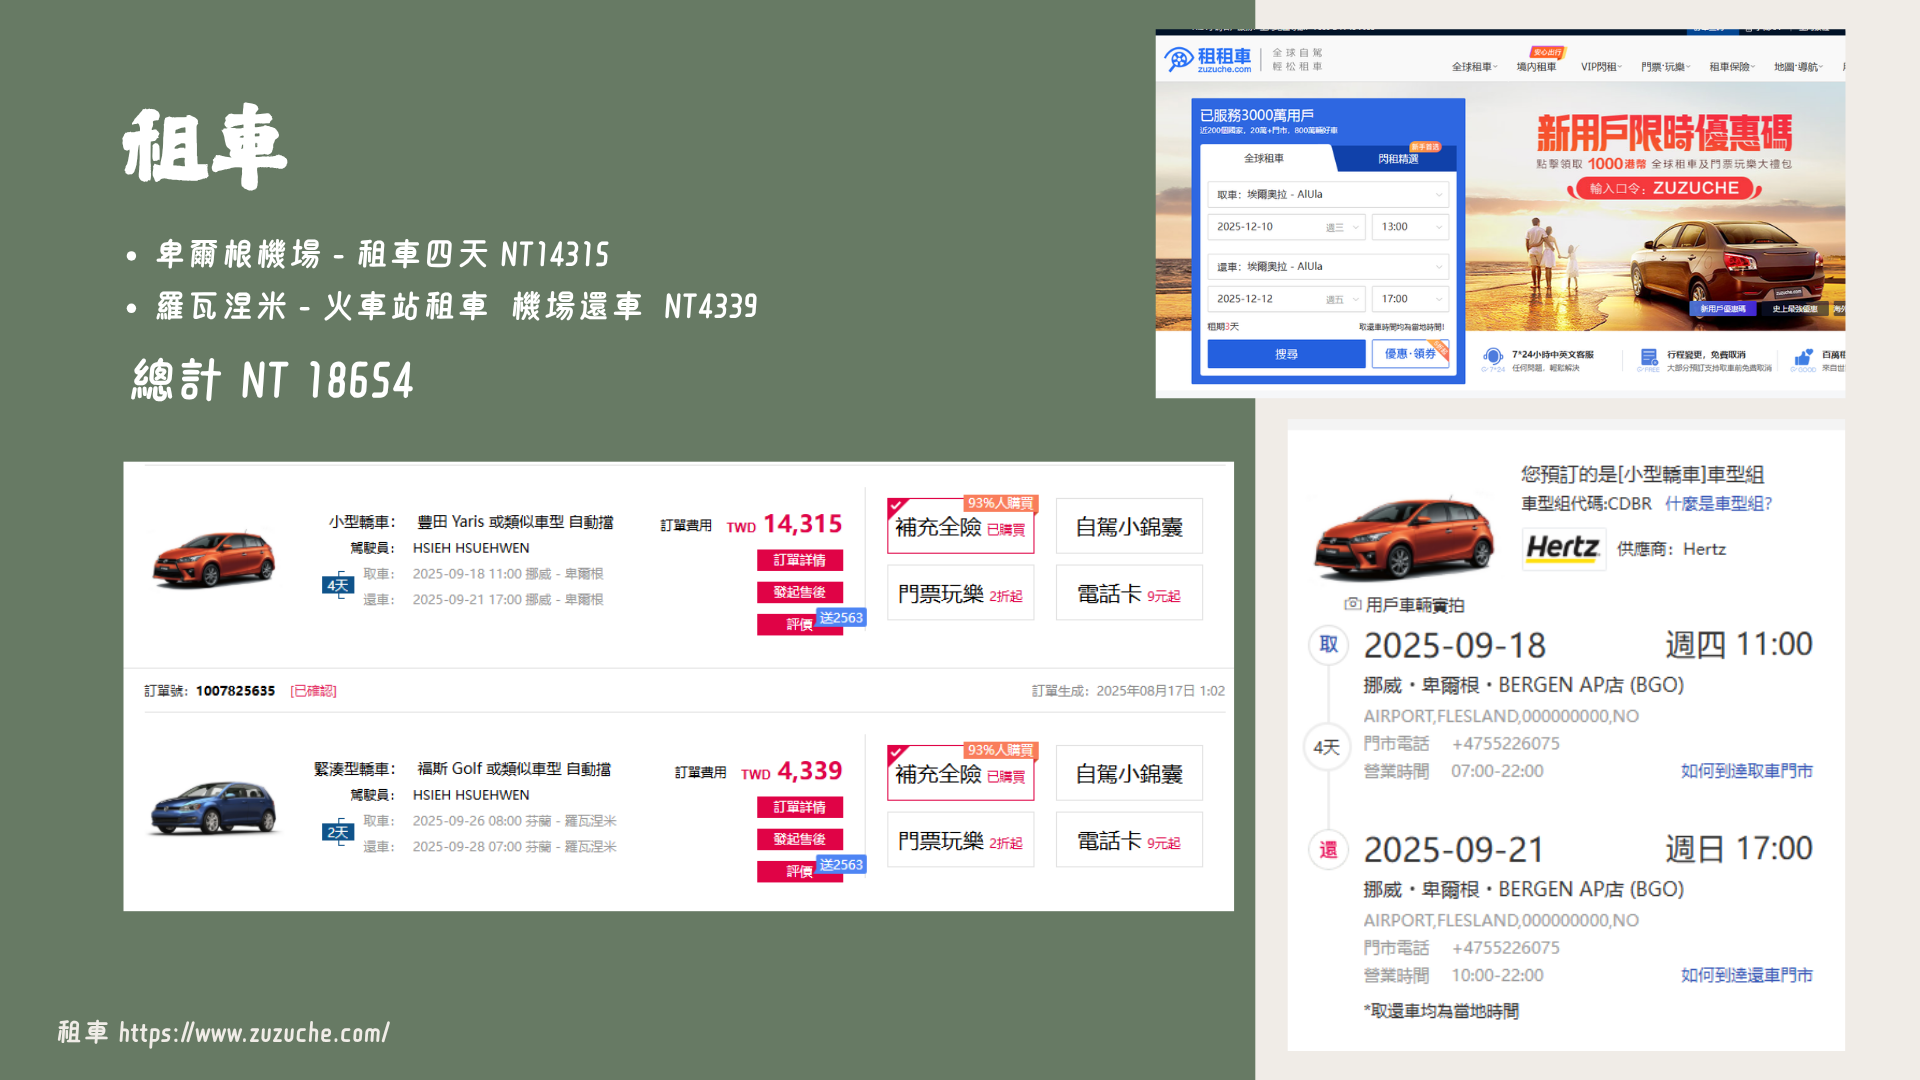Click the Hertz supplier logo
This screenshot has width=1920, height=1080.
1562,548
